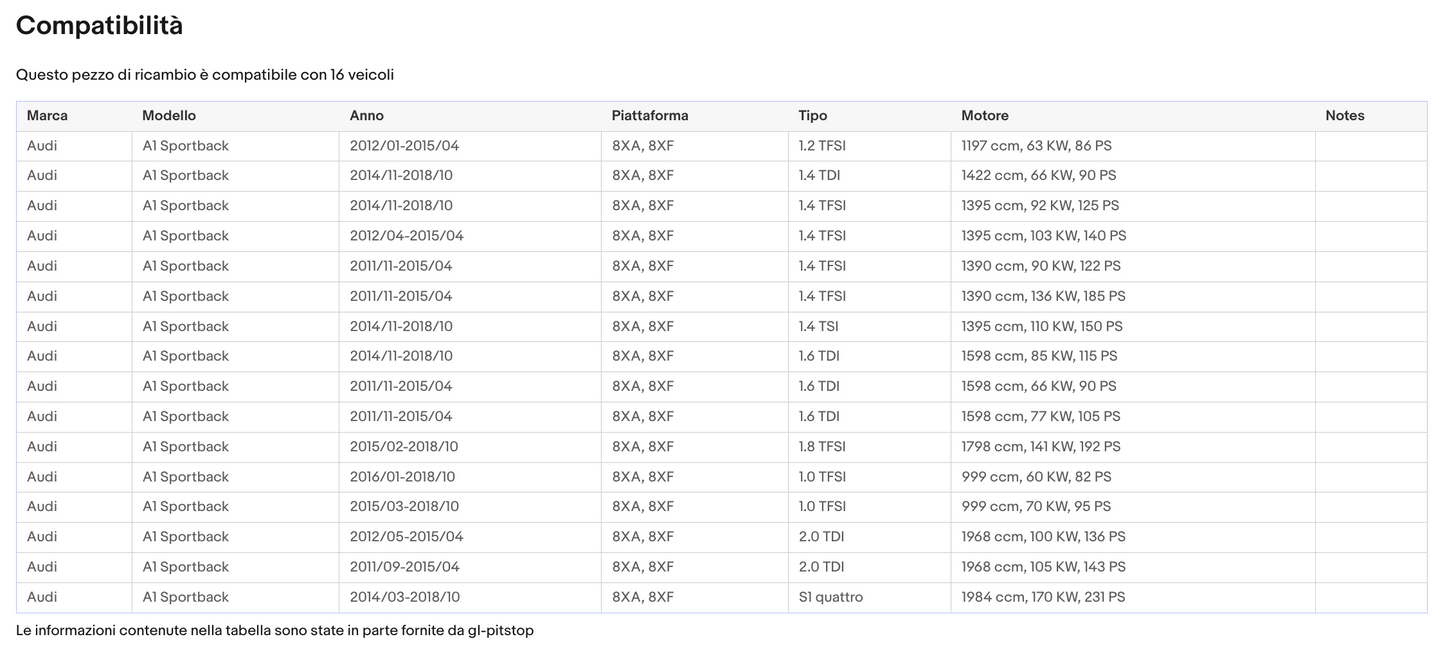
Task: Select year range 2016/01-2018/10
Action: point(402,477)
